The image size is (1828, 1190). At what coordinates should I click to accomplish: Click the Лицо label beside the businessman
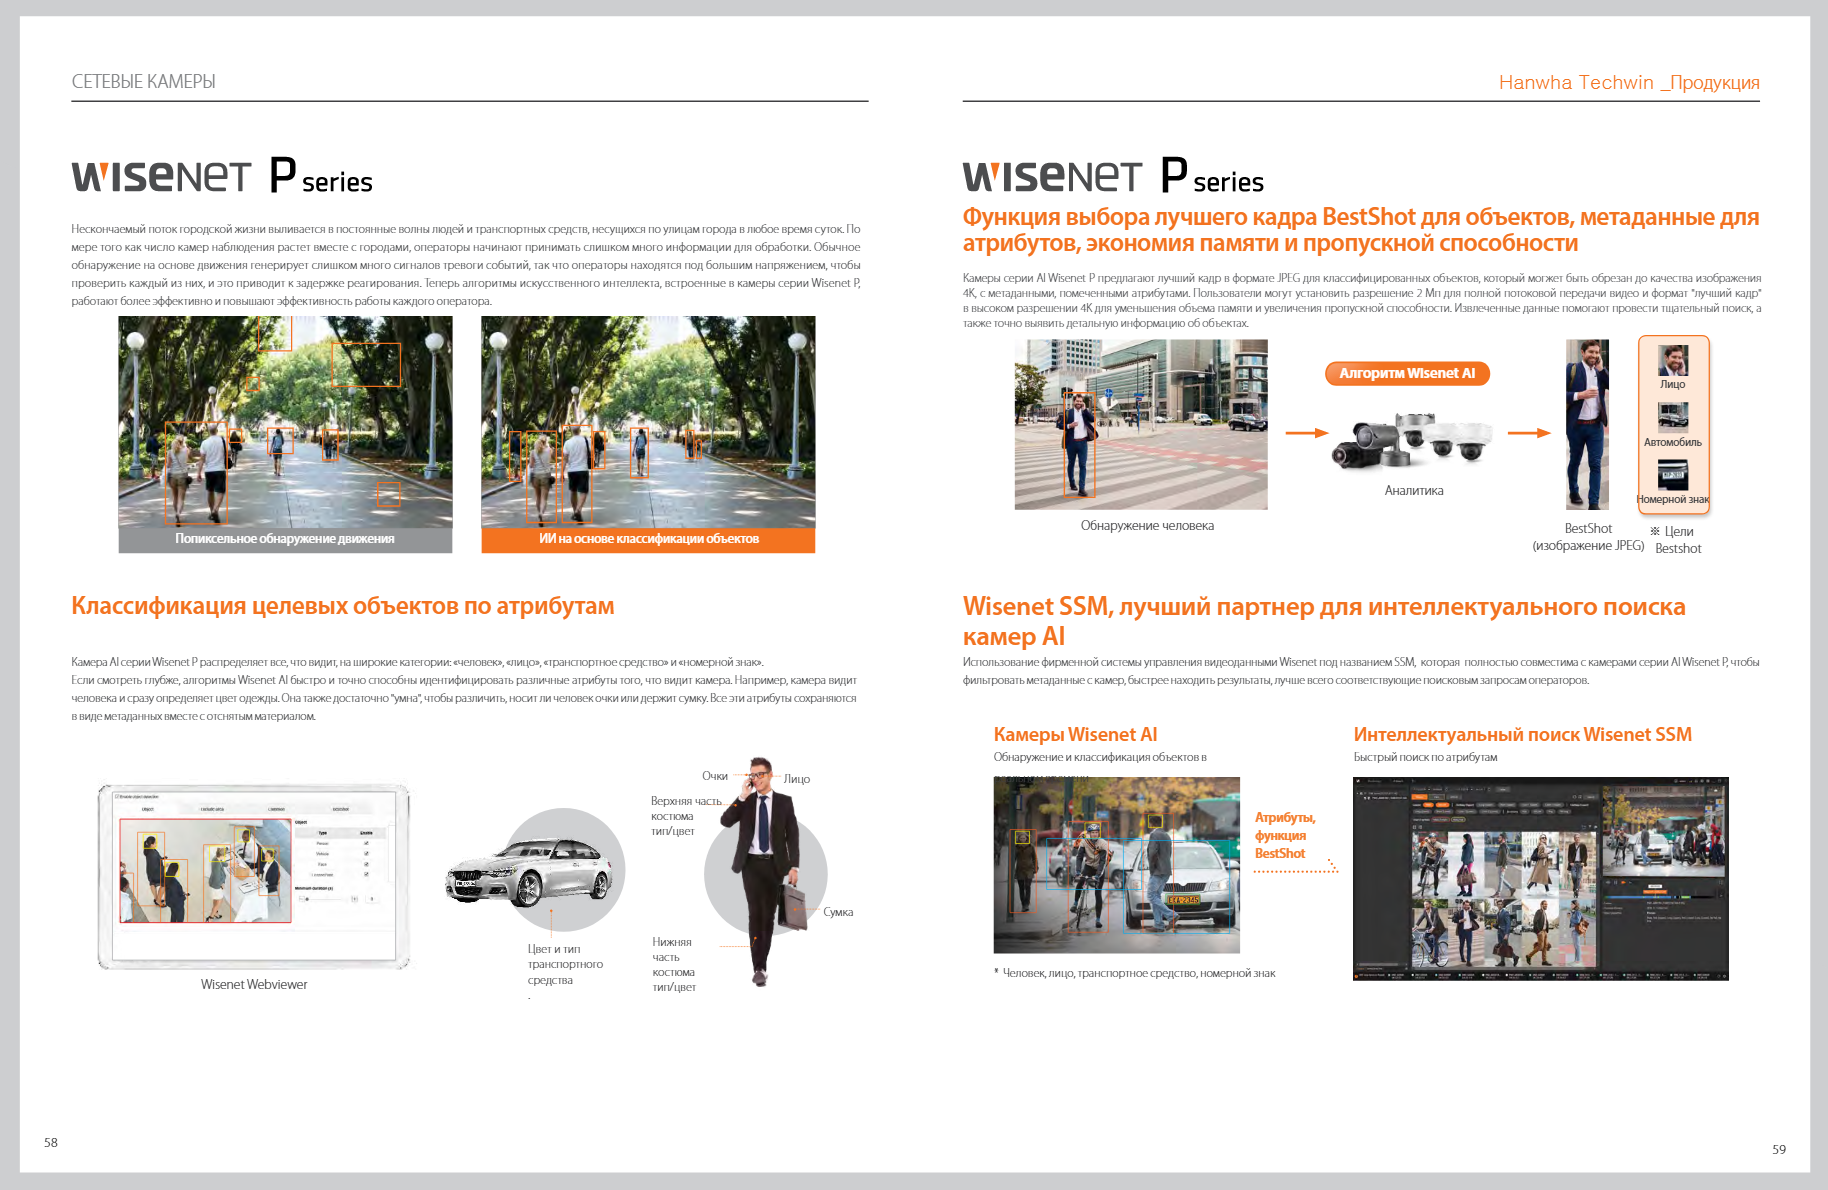(x=797, y=779)
